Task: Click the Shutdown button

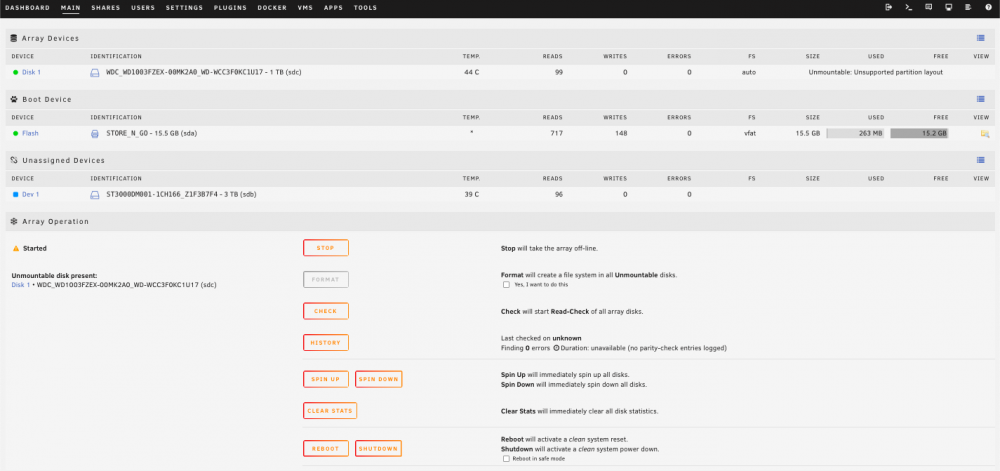Action: (x=379, y=449)
